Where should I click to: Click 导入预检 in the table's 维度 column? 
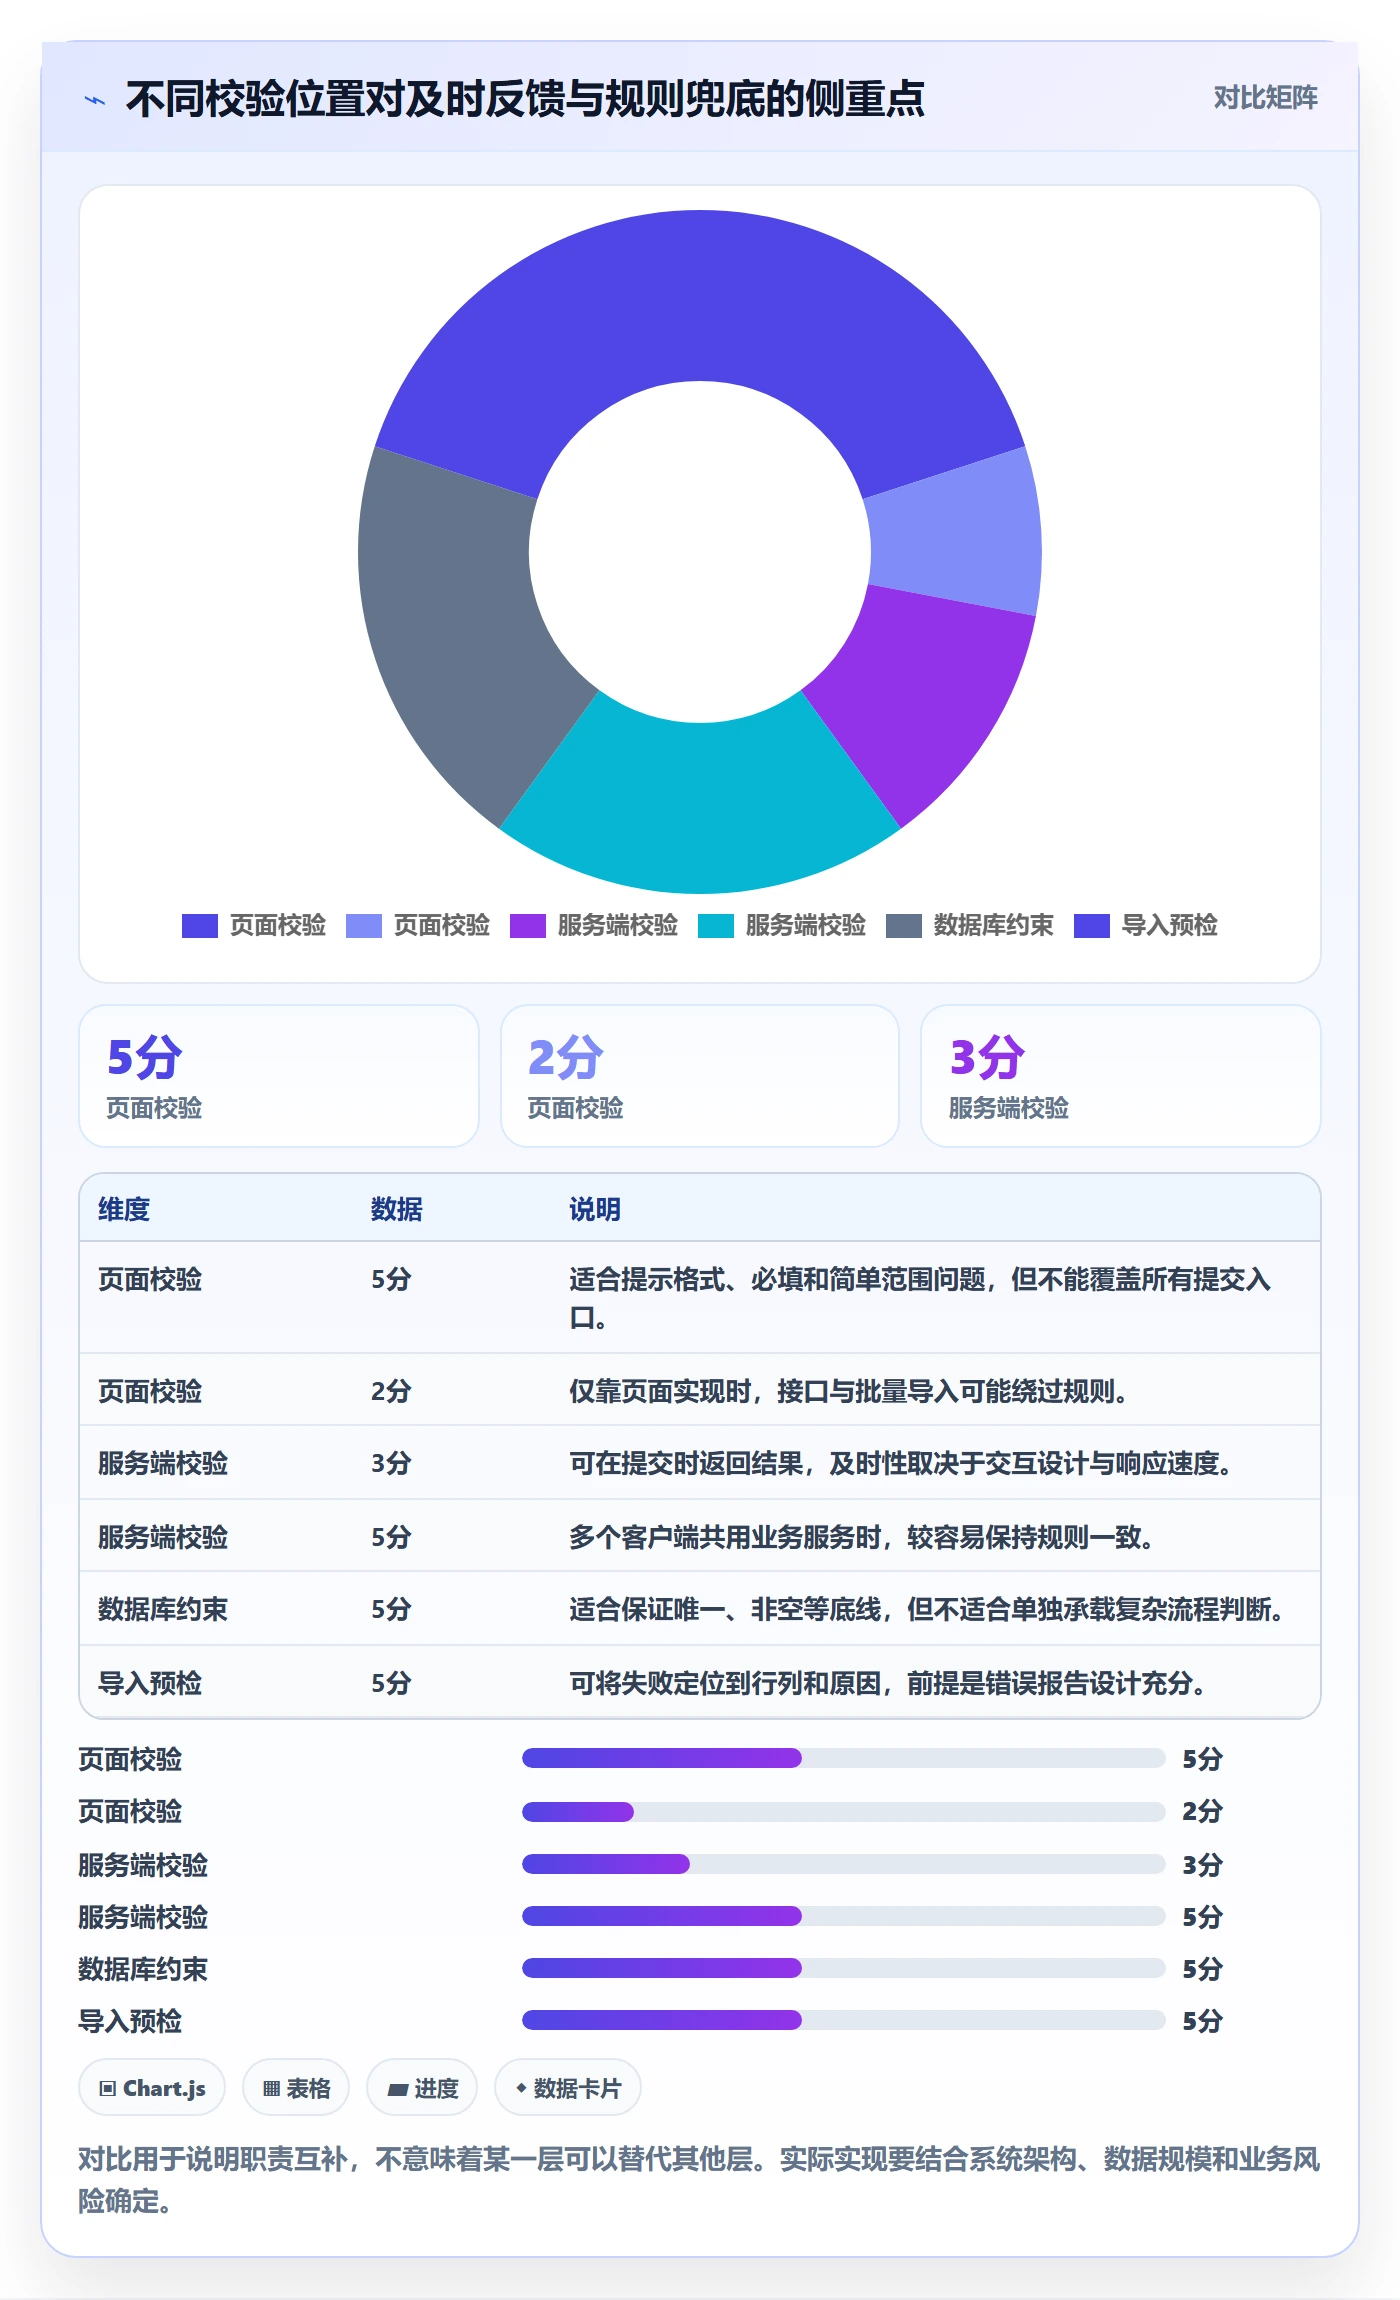point(150,1683)
